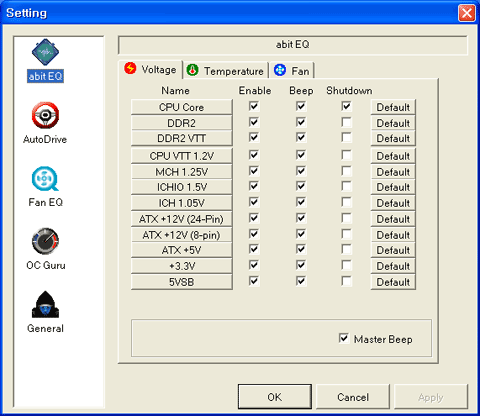This screenshot has height=416, width=480.
Task: Click the red lightning Voltage tab icon
Action: click(x=130, y=68)
